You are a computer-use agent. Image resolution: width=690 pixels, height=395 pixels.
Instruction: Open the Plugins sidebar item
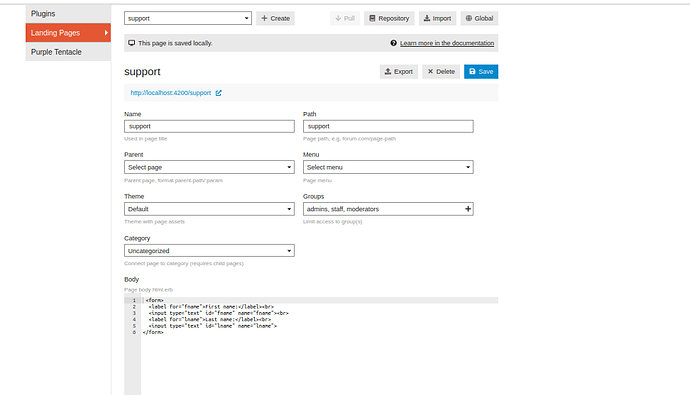click(x=68, y=14)
